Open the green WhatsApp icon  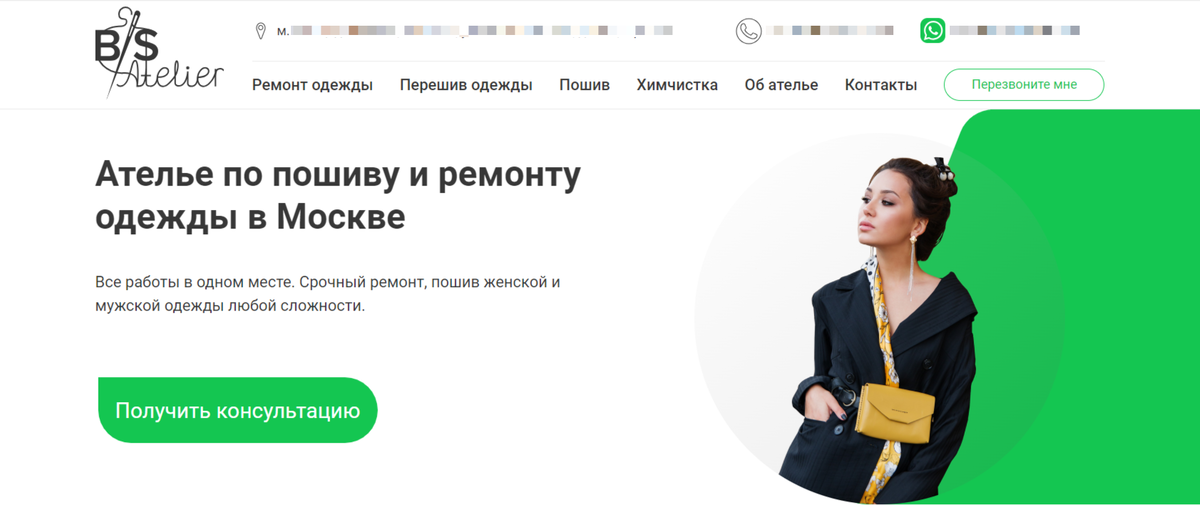tap(932, 31)
